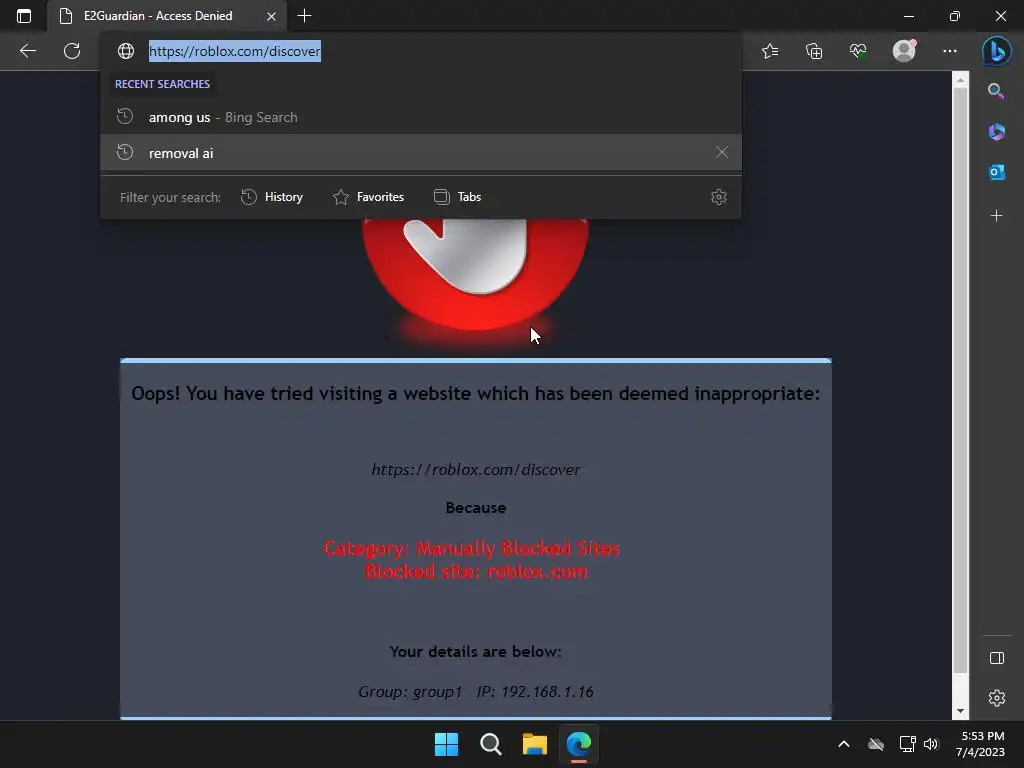
Task: Open address bar search settings gear
Action: click(x=718, y=197)
